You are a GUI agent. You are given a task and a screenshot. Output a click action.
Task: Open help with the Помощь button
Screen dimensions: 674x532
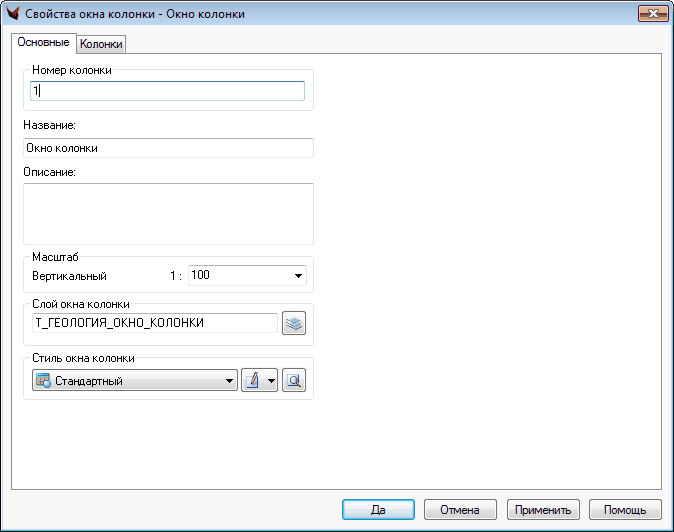click(625, 509)
